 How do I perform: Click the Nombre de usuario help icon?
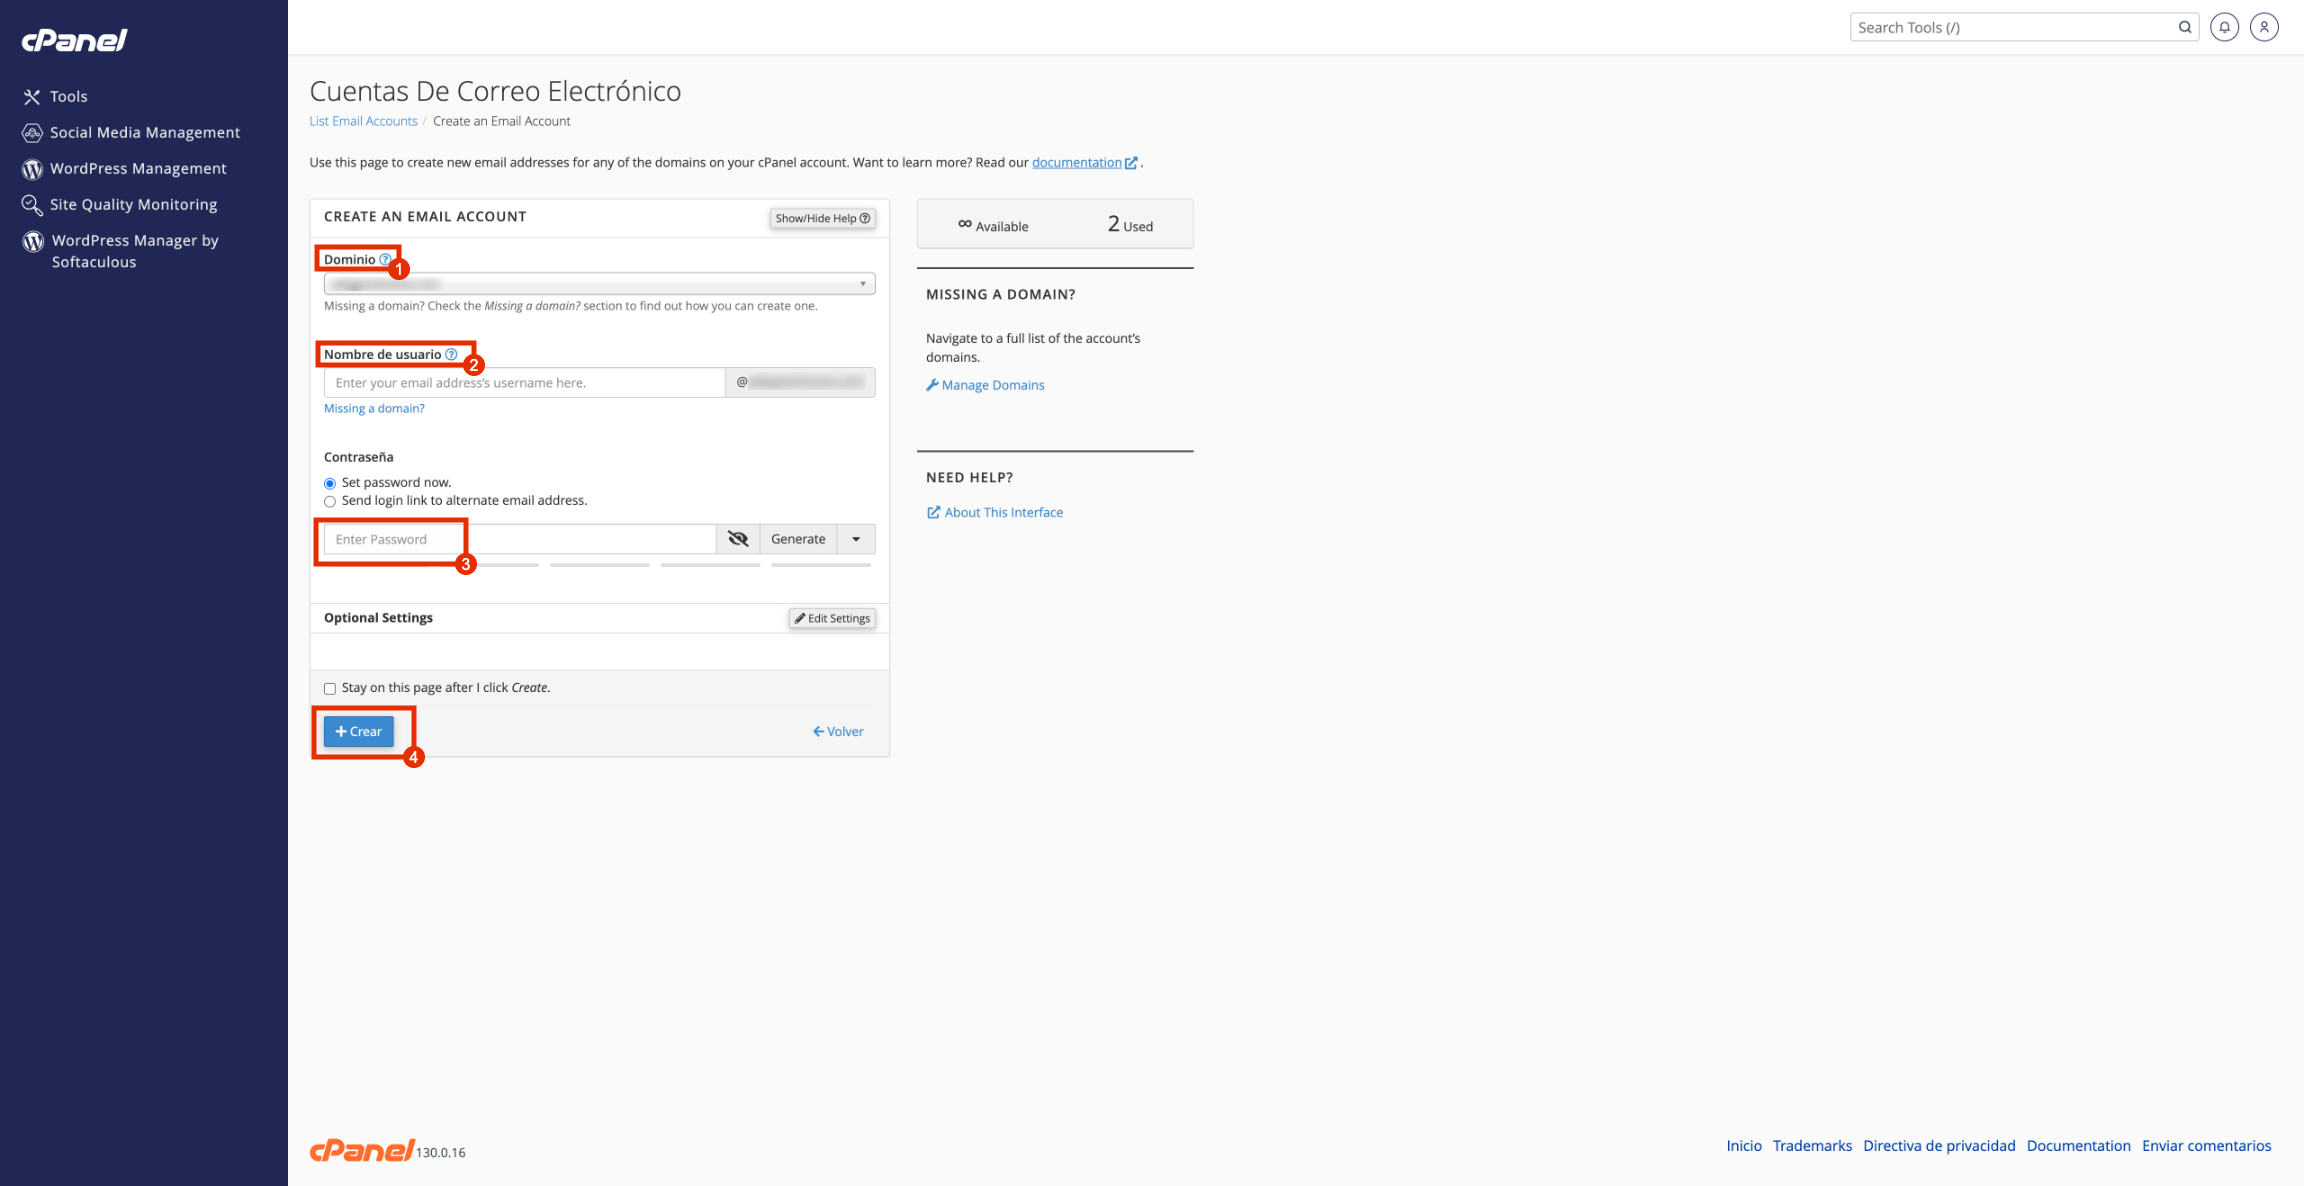pyautogui.click(x=451, y=354)
